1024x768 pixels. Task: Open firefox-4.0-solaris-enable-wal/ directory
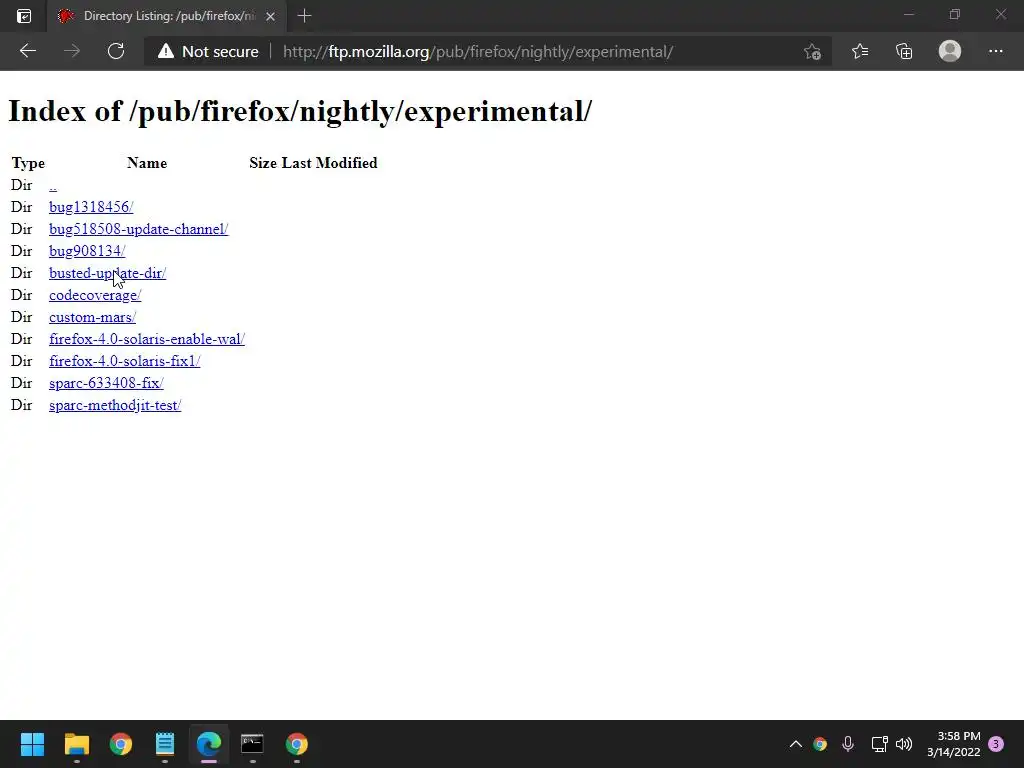click(x=147, y=339)
